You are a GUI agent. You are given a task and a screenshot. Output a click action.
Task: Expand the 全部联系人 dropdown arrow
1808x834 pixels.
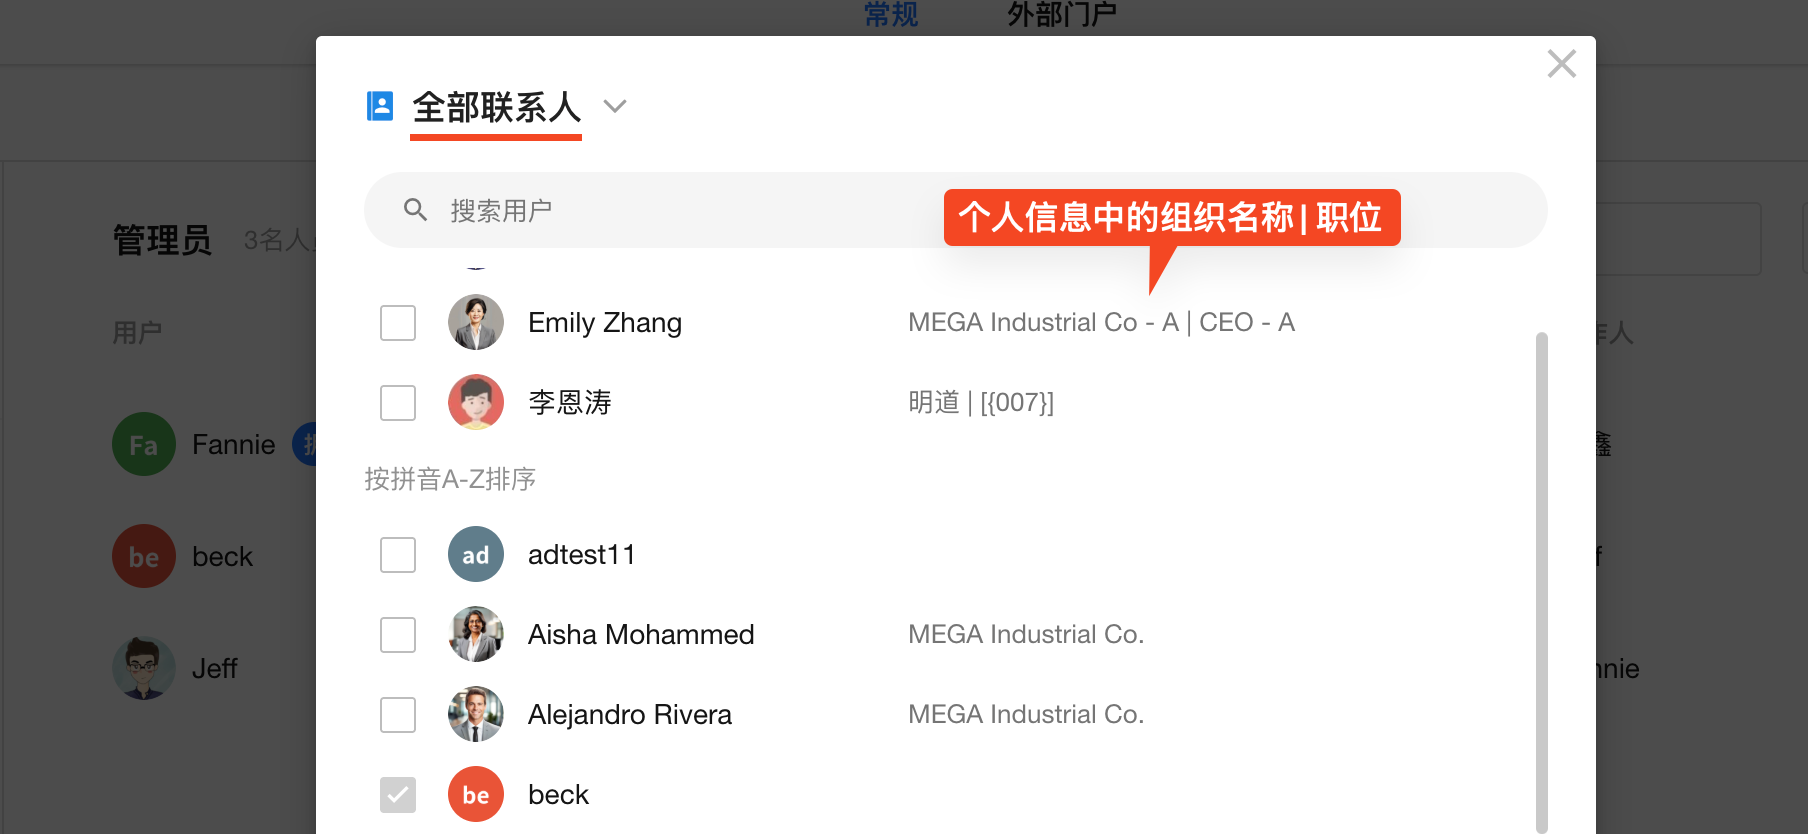(615, 106)
